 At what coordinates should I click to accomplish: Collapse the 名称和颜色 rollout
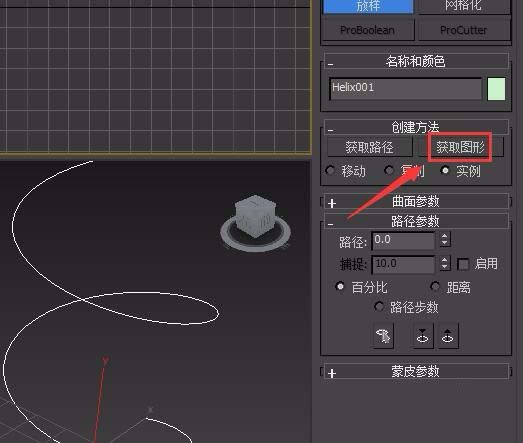click(x=416, y=61)
